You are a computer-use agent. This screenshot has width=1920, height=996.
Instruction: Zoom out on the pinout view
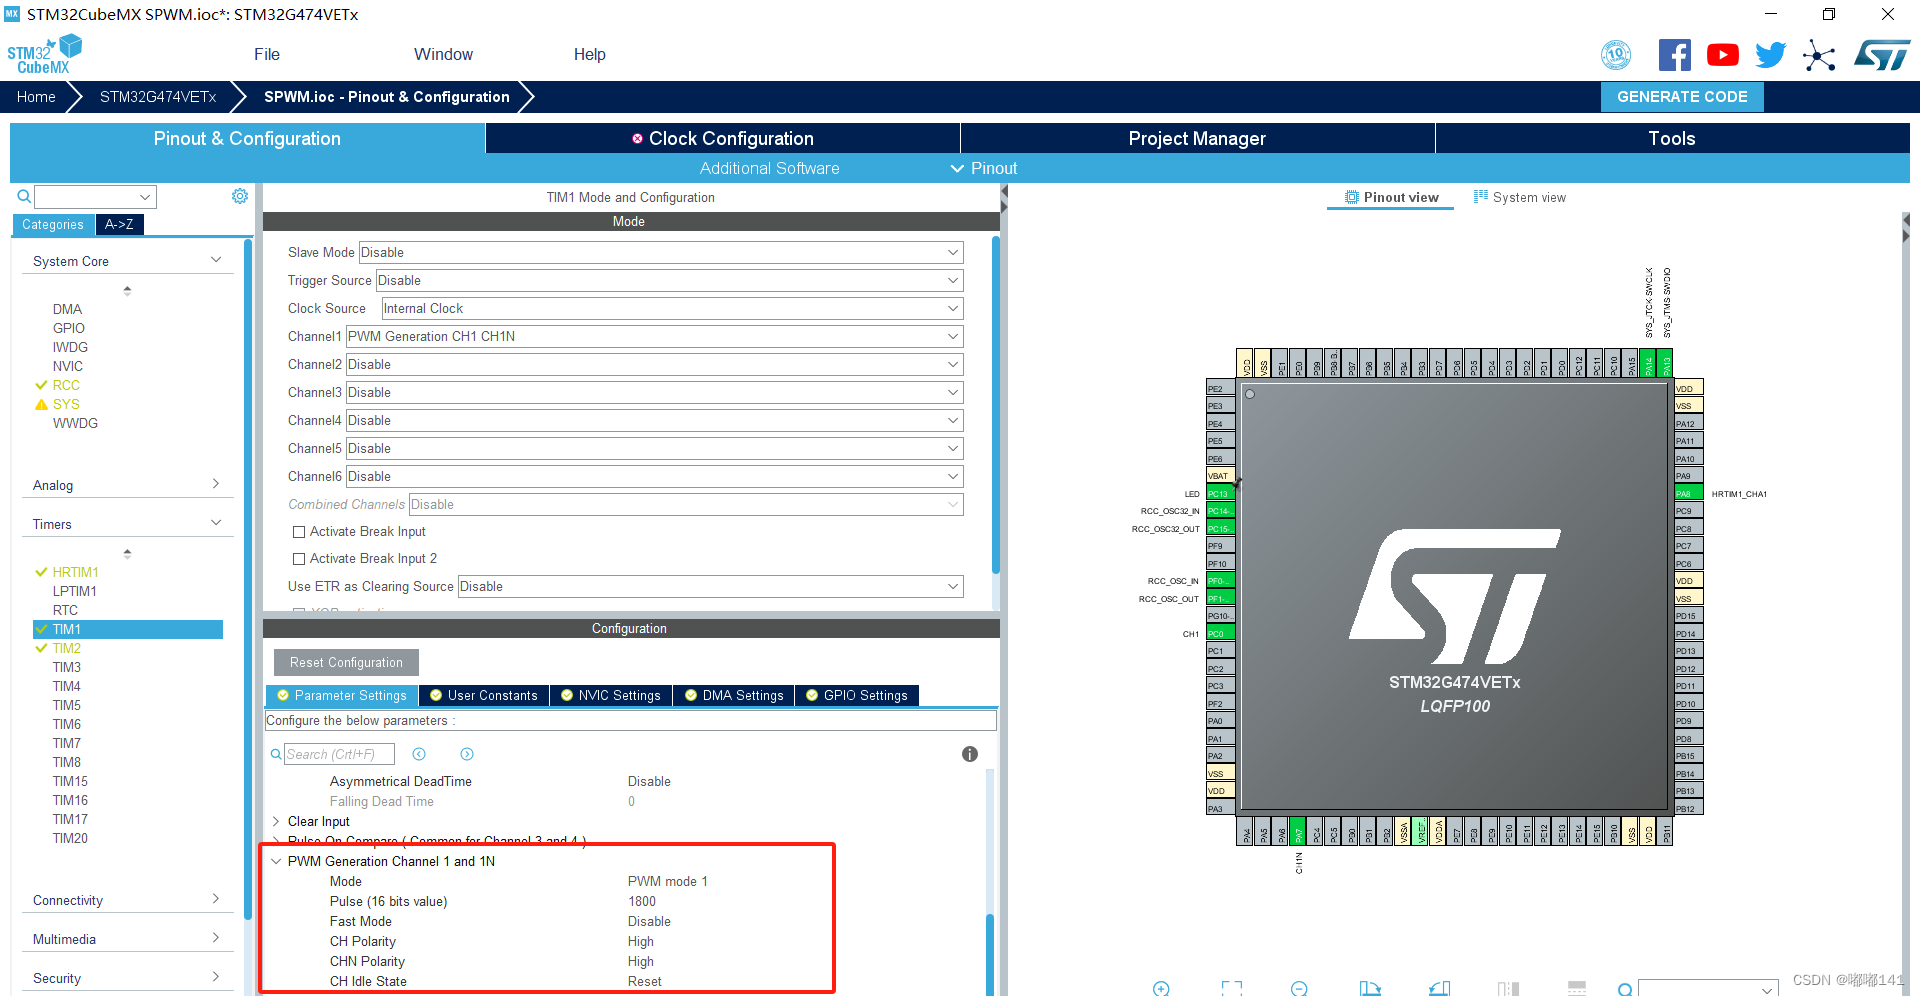pos(1299,989)
